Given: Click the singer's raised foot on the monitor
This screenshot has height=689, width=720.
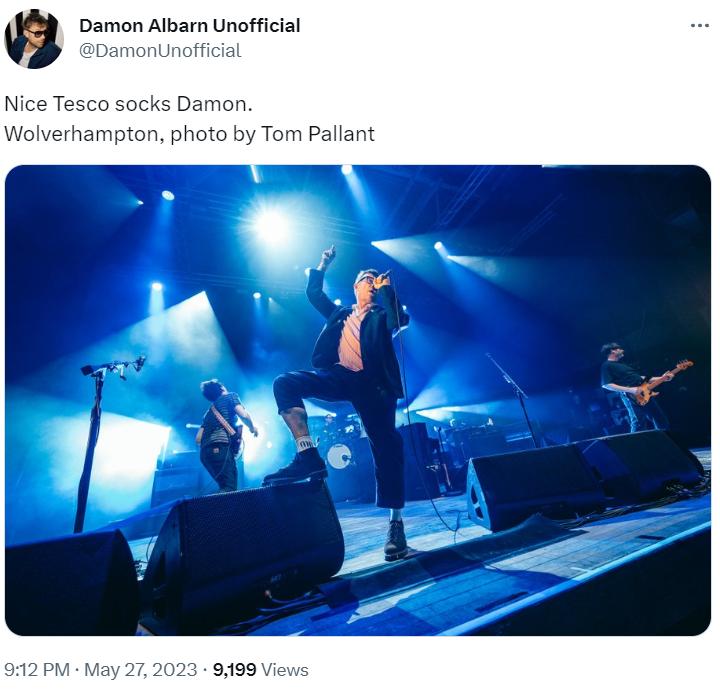Looking at the screenshot, I should [297, 466].
